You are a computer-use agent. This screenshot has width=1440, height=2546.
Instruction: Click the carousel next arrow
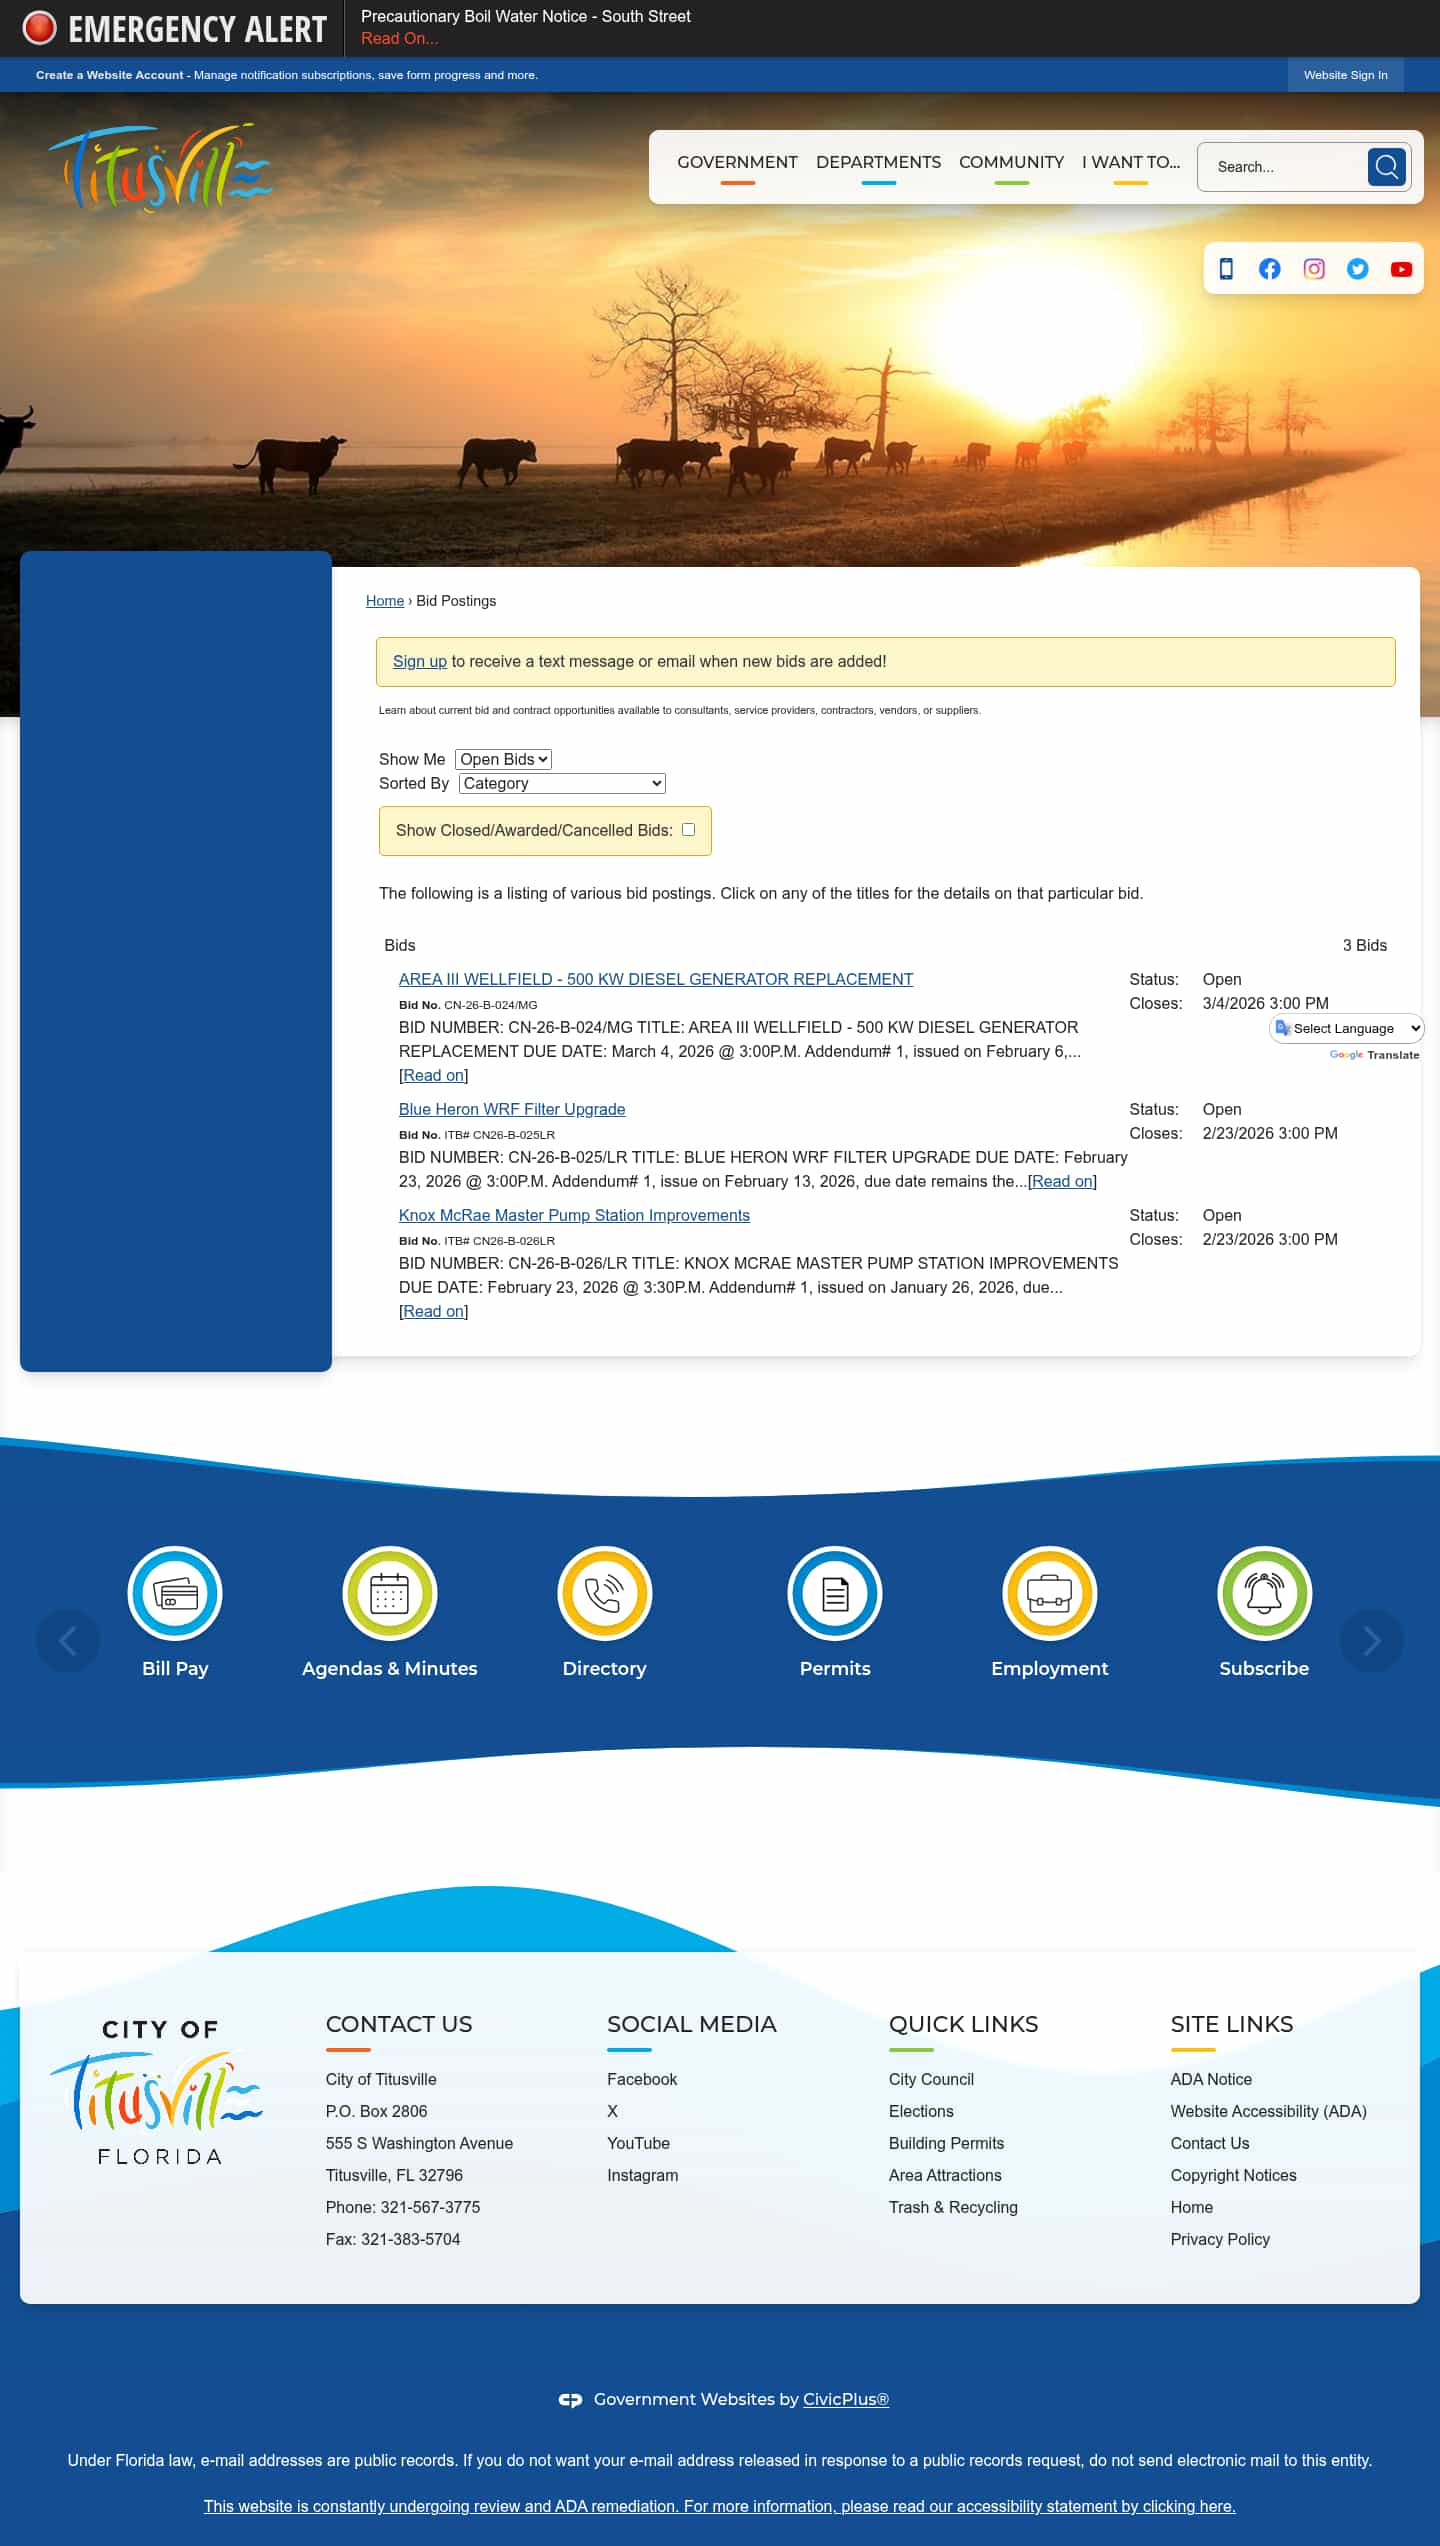pos(1372,1640)
